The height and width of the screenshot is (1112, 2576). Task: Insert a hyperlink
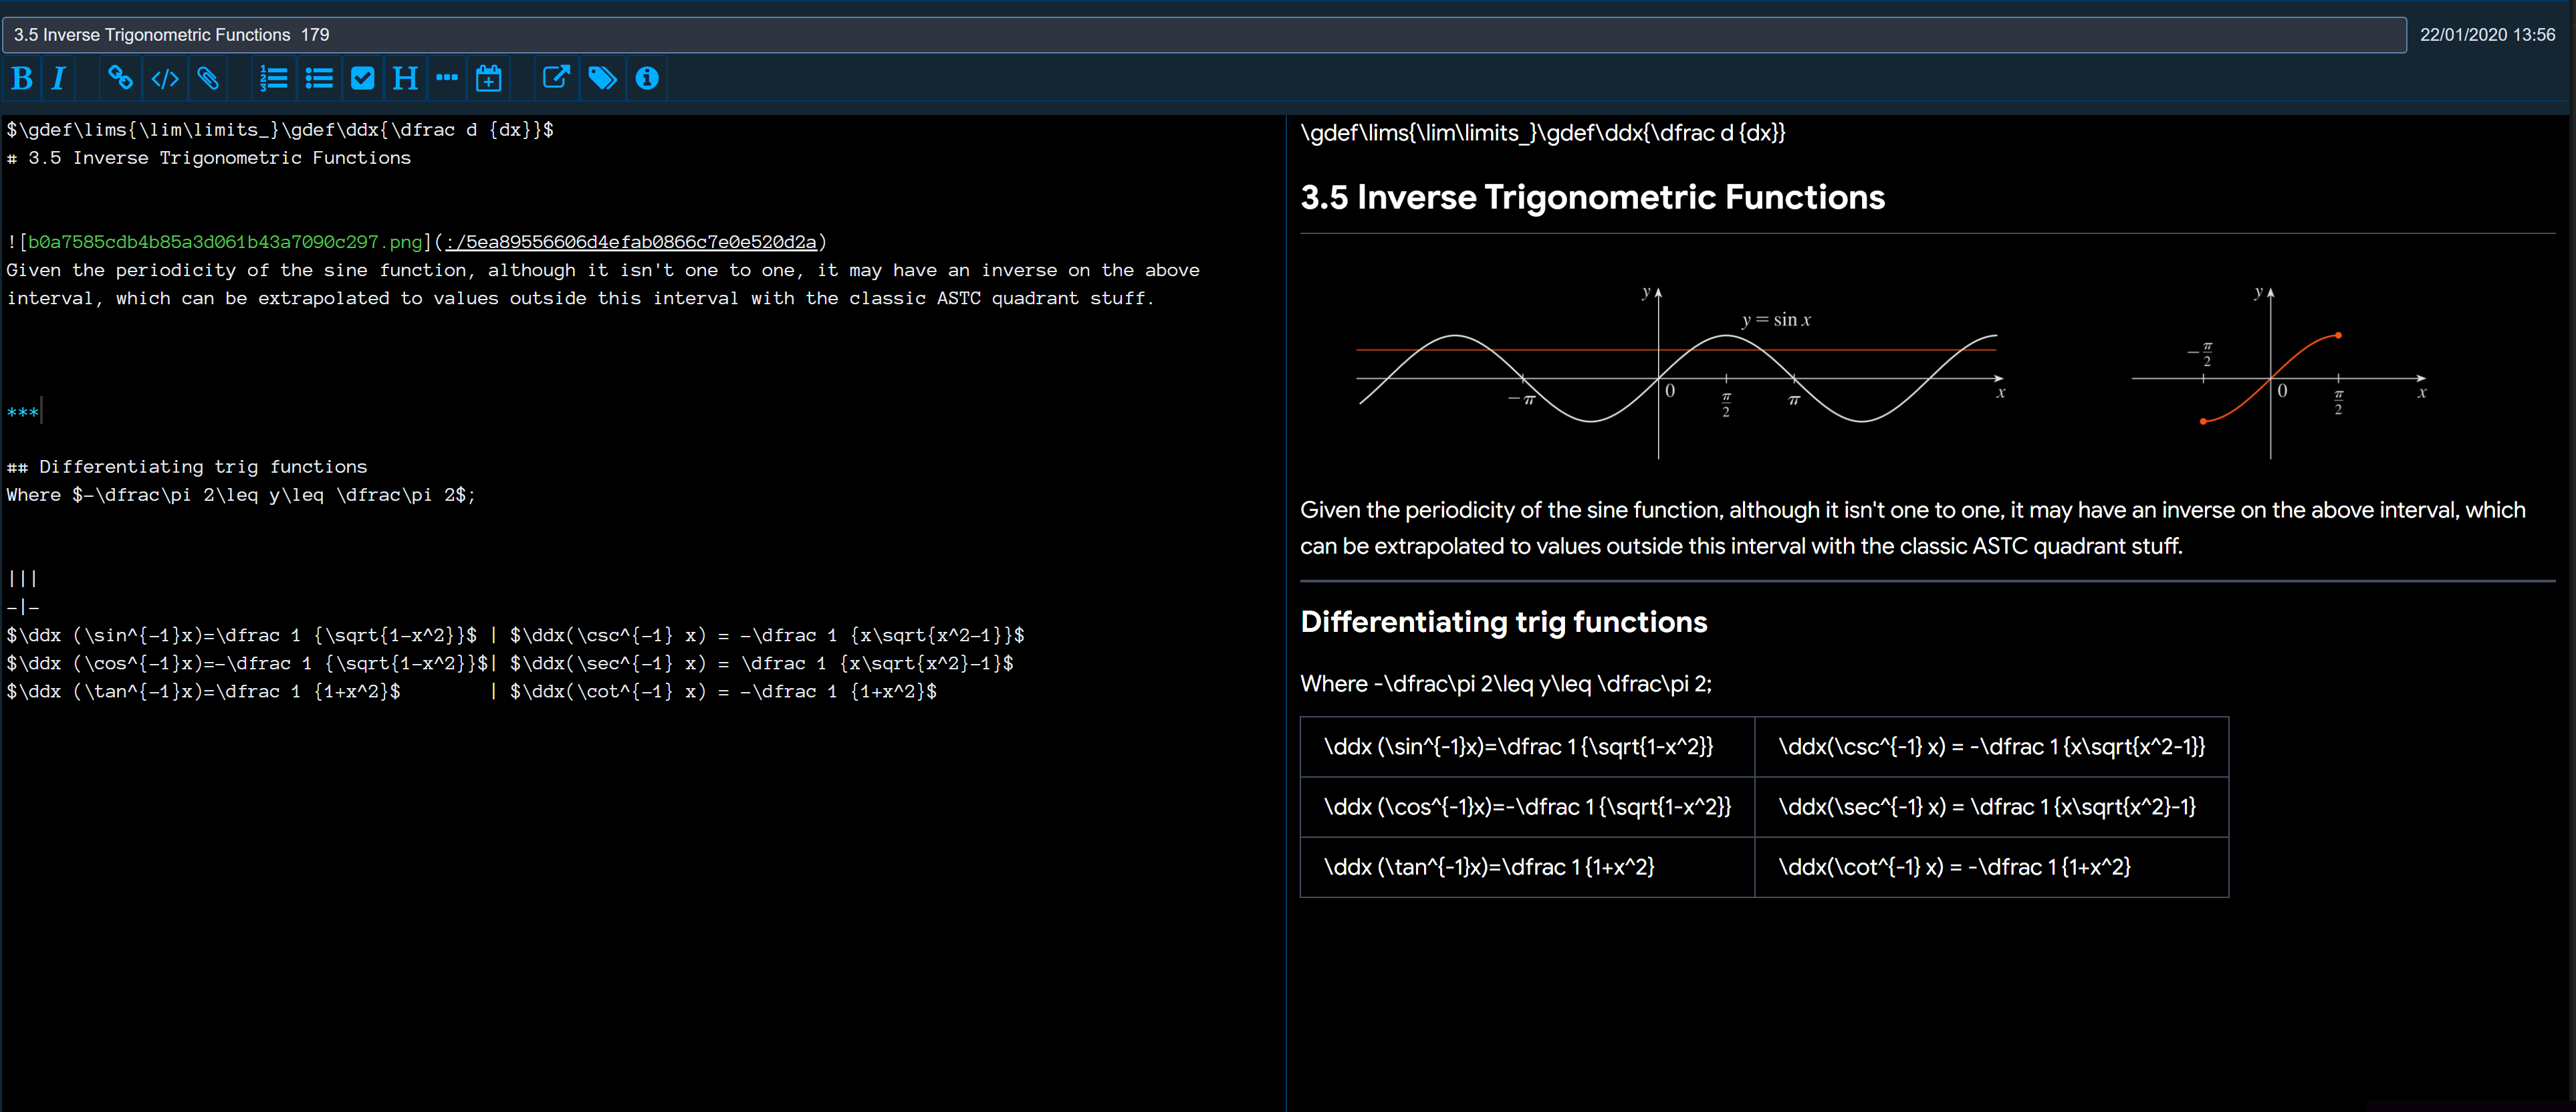pyautogui.click(x=120, y=78)
